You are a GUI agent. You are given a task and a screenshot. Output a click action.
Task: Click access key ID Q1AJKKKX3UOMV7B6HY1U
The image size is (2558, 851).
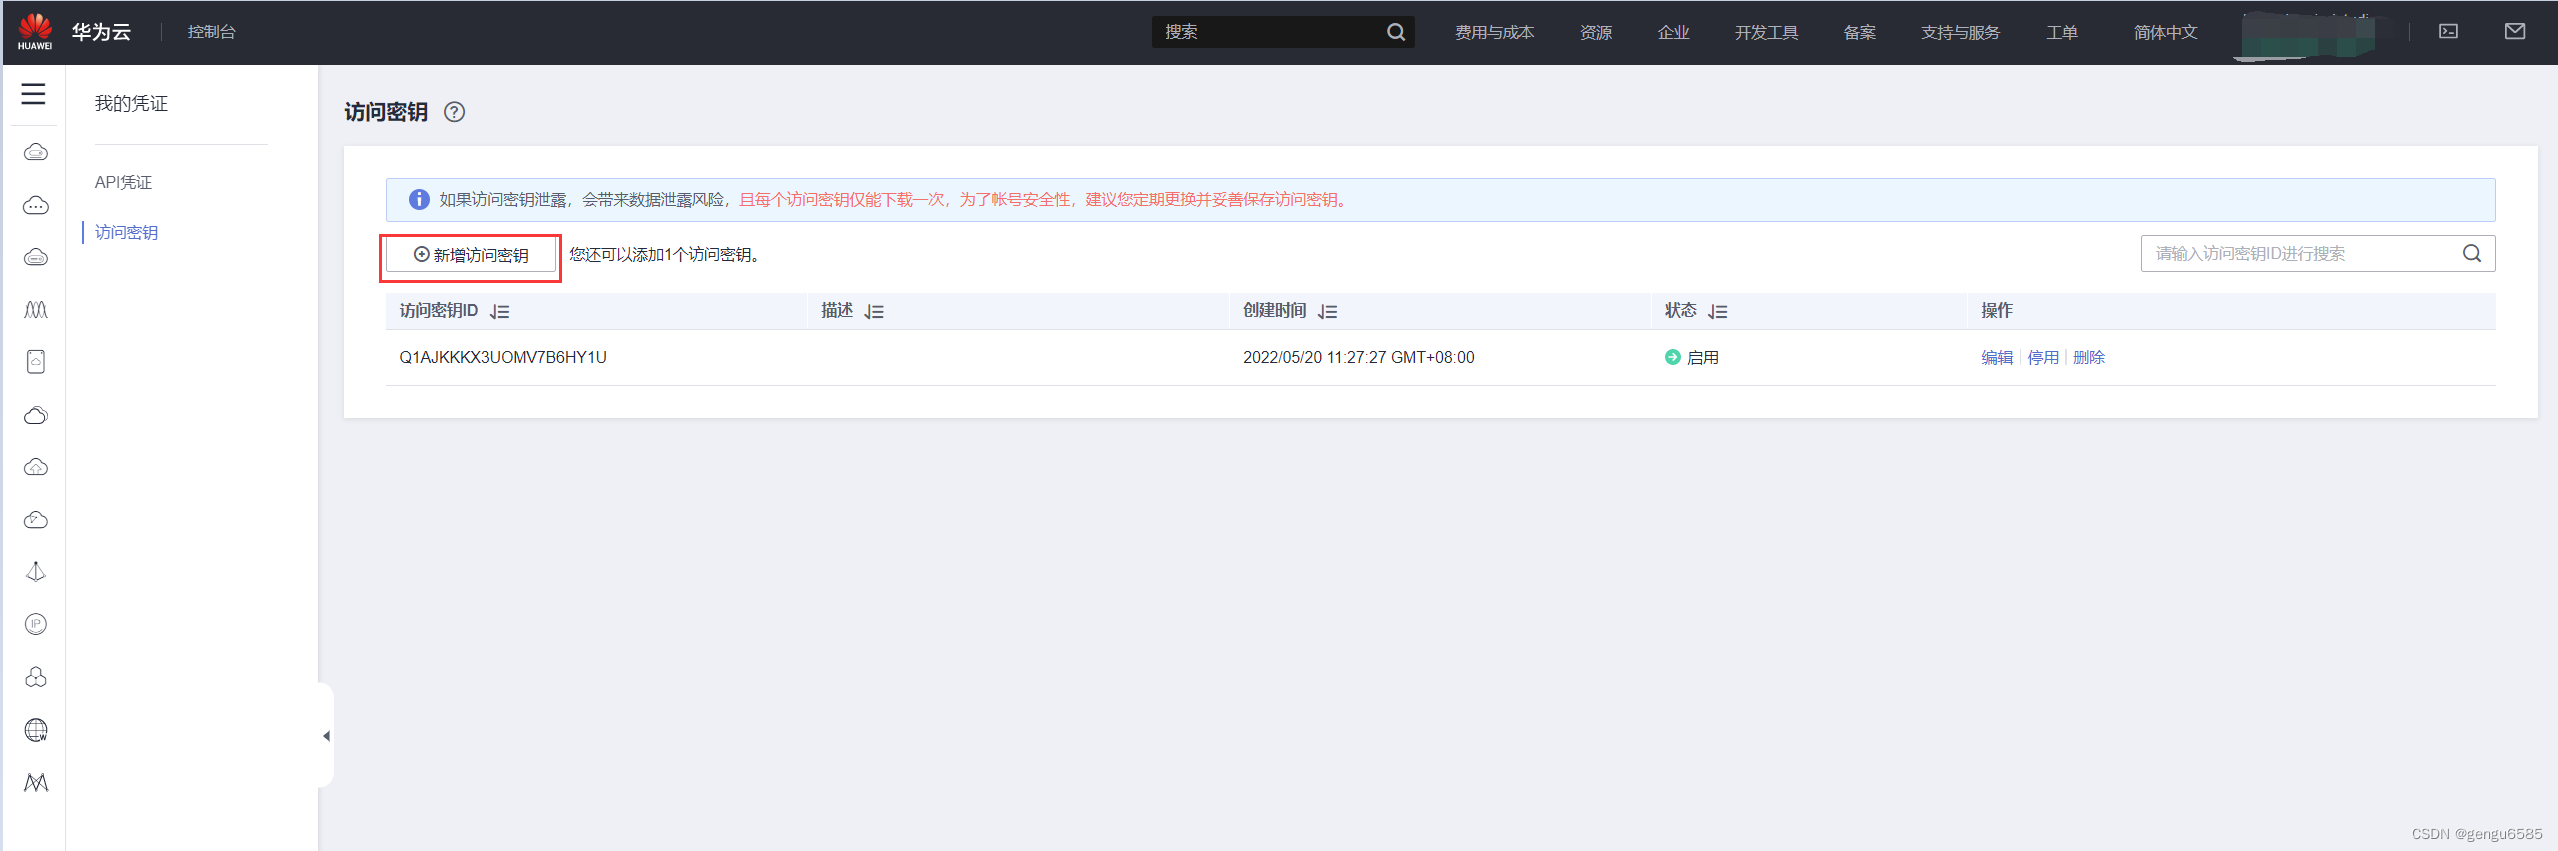pos(503,357)
